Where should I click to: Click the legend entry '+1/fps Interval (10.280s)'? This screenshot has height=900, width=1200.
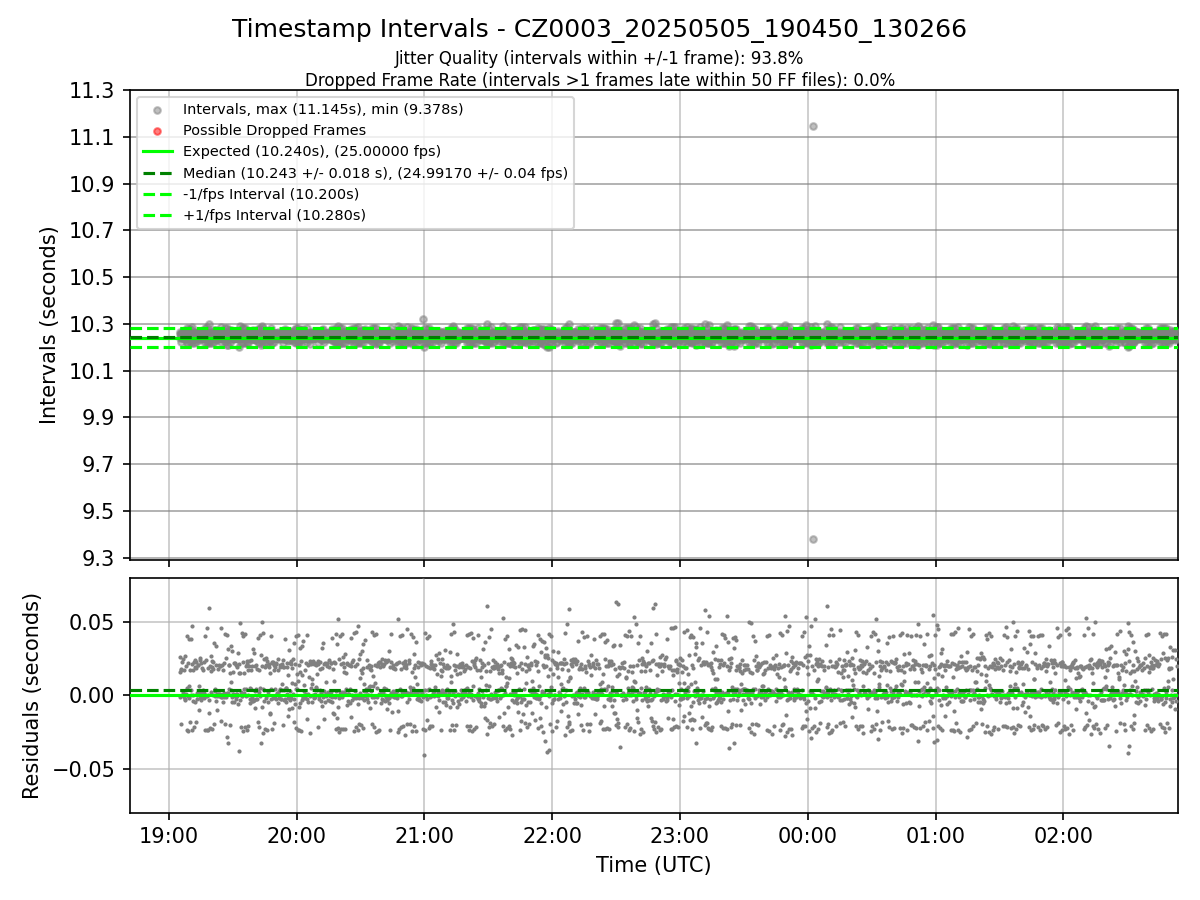(x=274, y=215)
